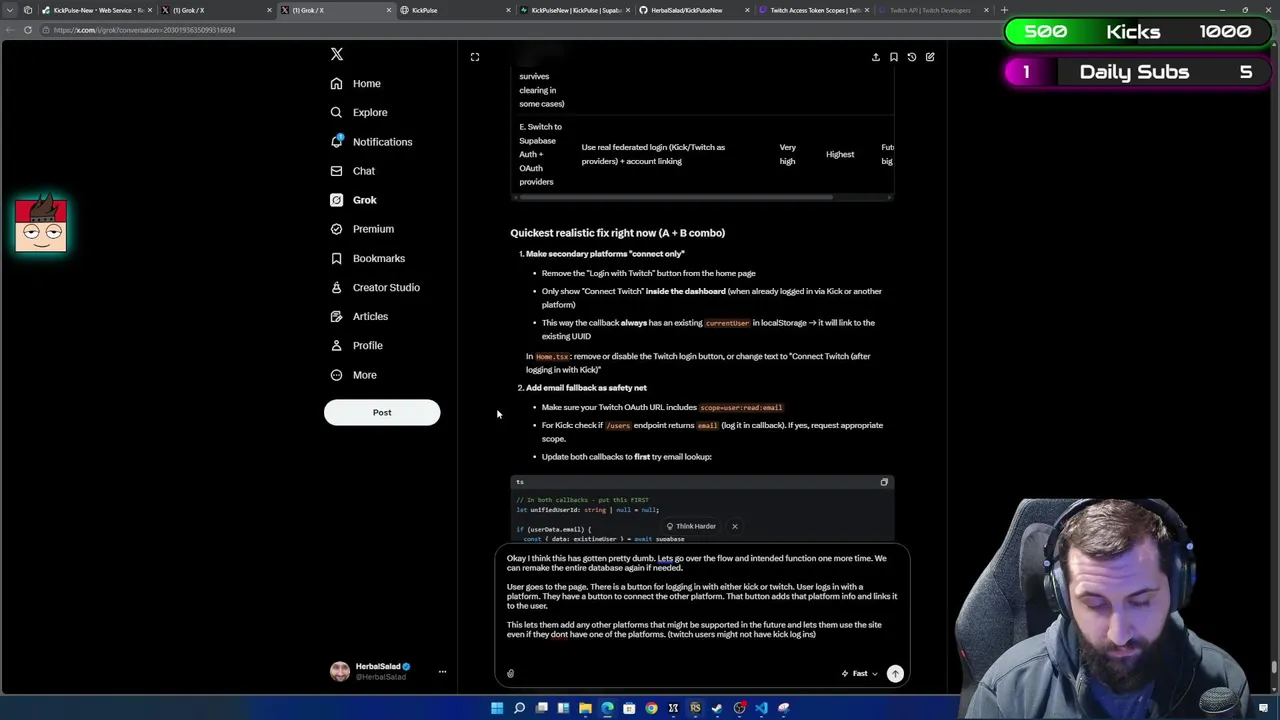1280x720 pixels.
Task: Open Google Chrome from taskbar
Action: [651, 708]
